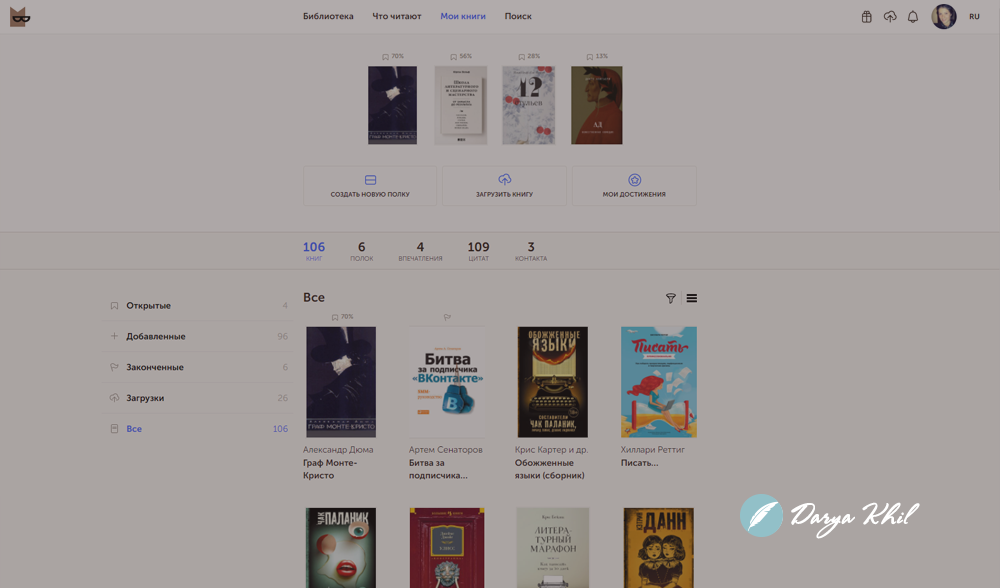Open the 28% read '12 стульев' thumbnail
This screenshot has width=1000, height=588.
[x=528, y=105]
